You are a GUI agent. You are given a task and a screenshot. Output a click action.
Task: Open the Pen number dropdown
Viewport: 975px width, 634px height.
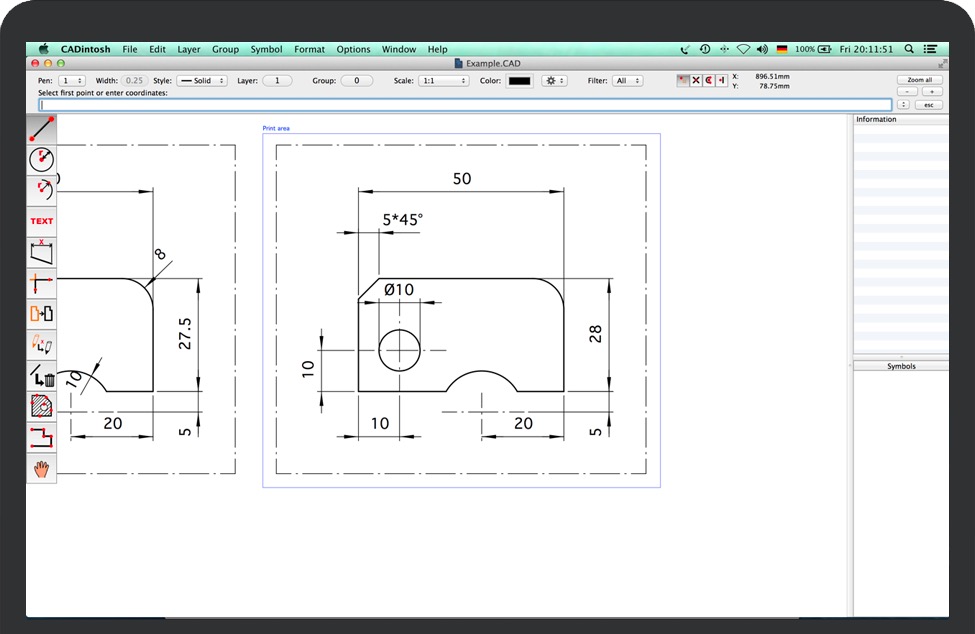pos(72,81)
